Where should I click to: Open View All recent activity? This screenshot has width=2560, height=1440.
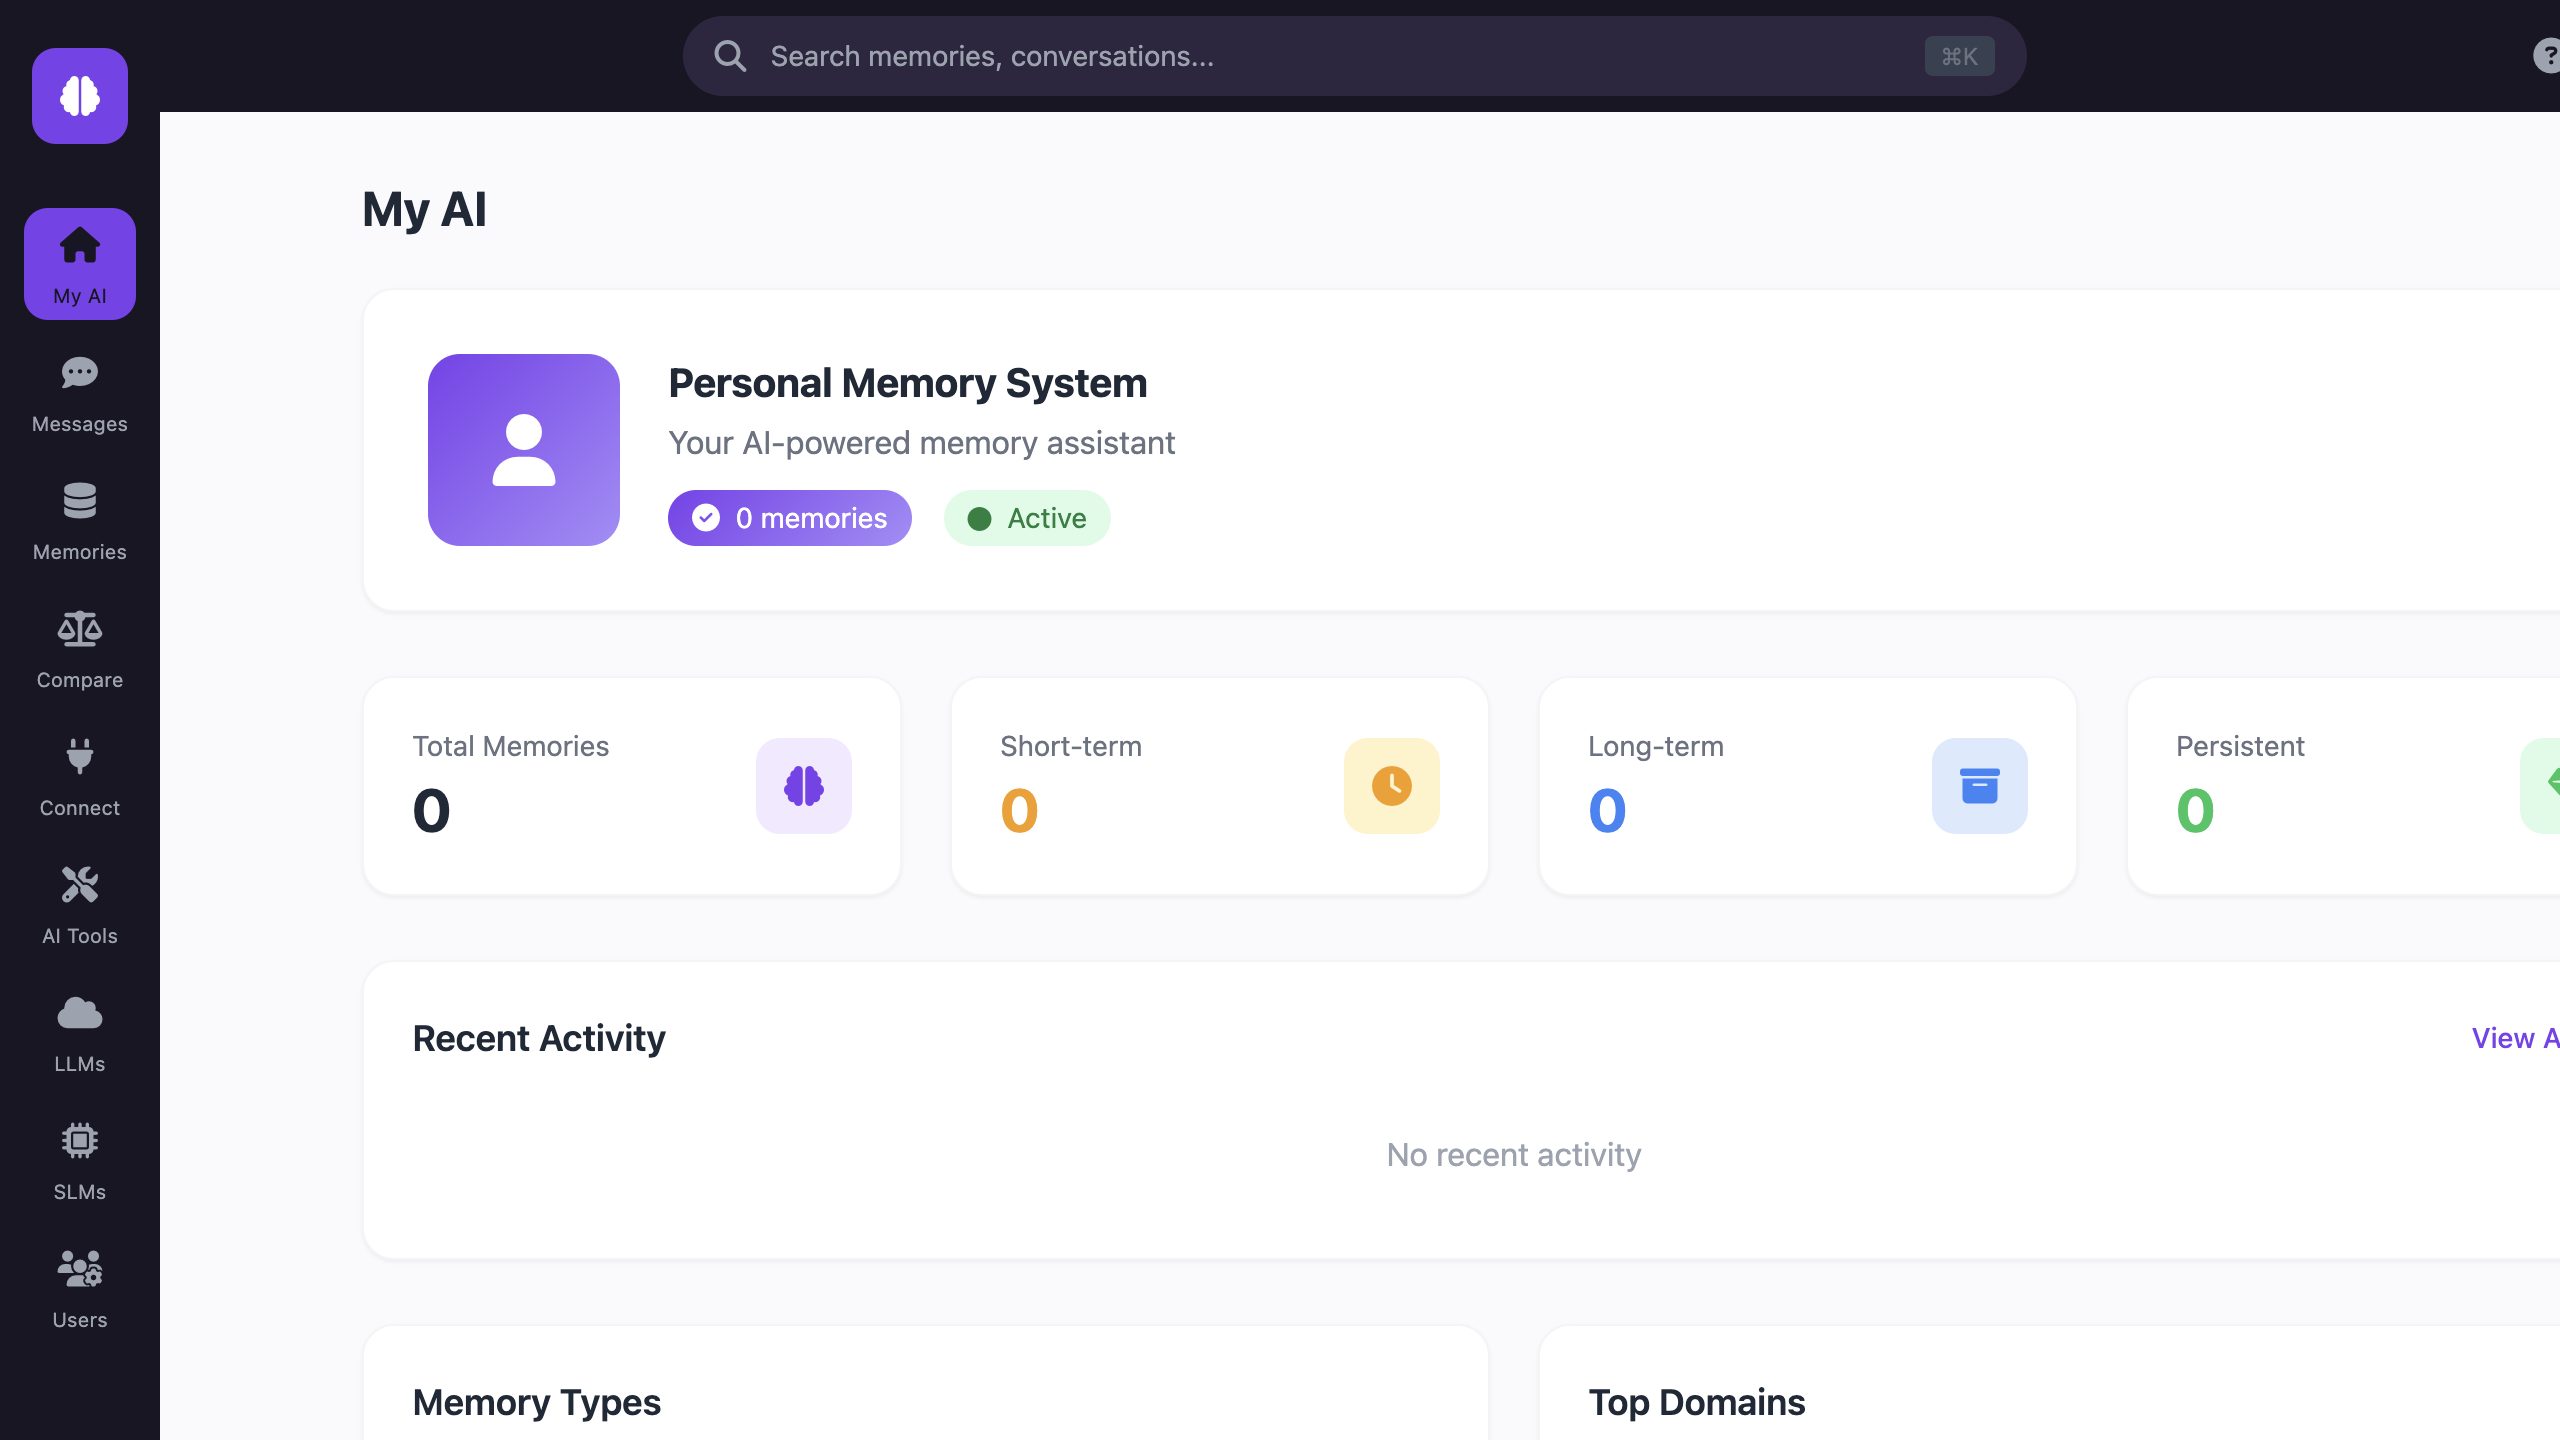pyautogui.click(x=2520, y=1038)
